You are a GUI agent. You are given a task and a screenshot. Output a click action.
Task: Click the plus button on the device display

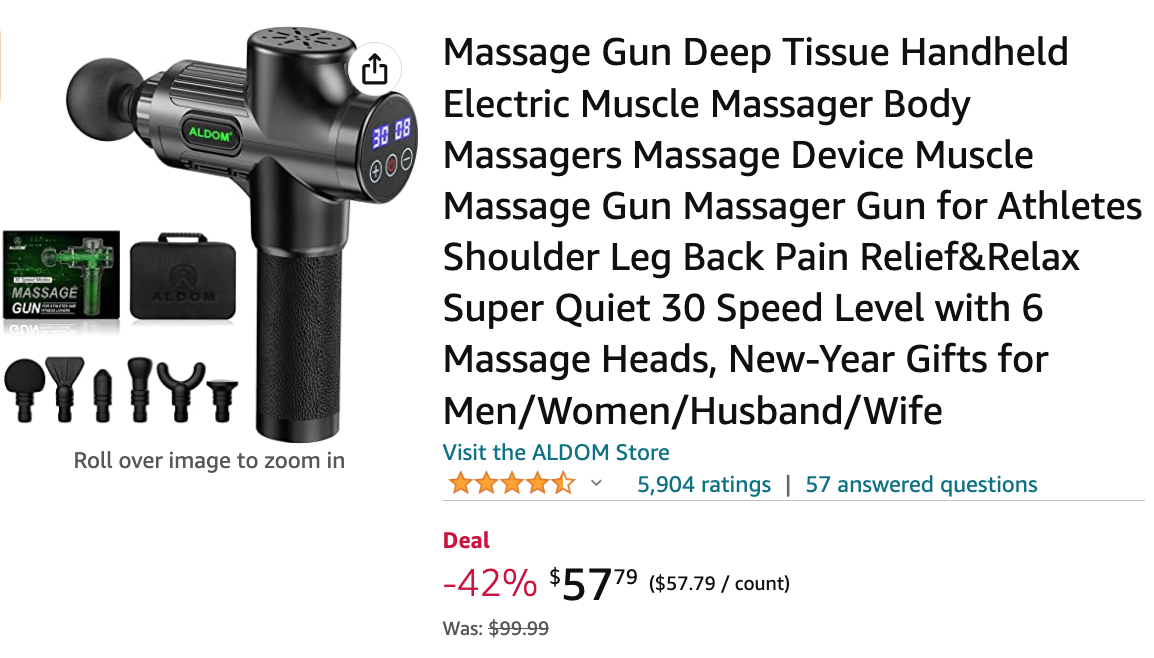point(375,171)
